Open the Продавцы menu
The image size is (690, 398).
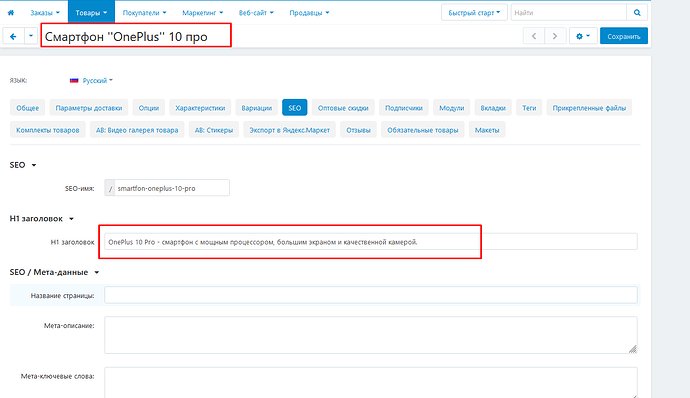(x=309, y=13)
